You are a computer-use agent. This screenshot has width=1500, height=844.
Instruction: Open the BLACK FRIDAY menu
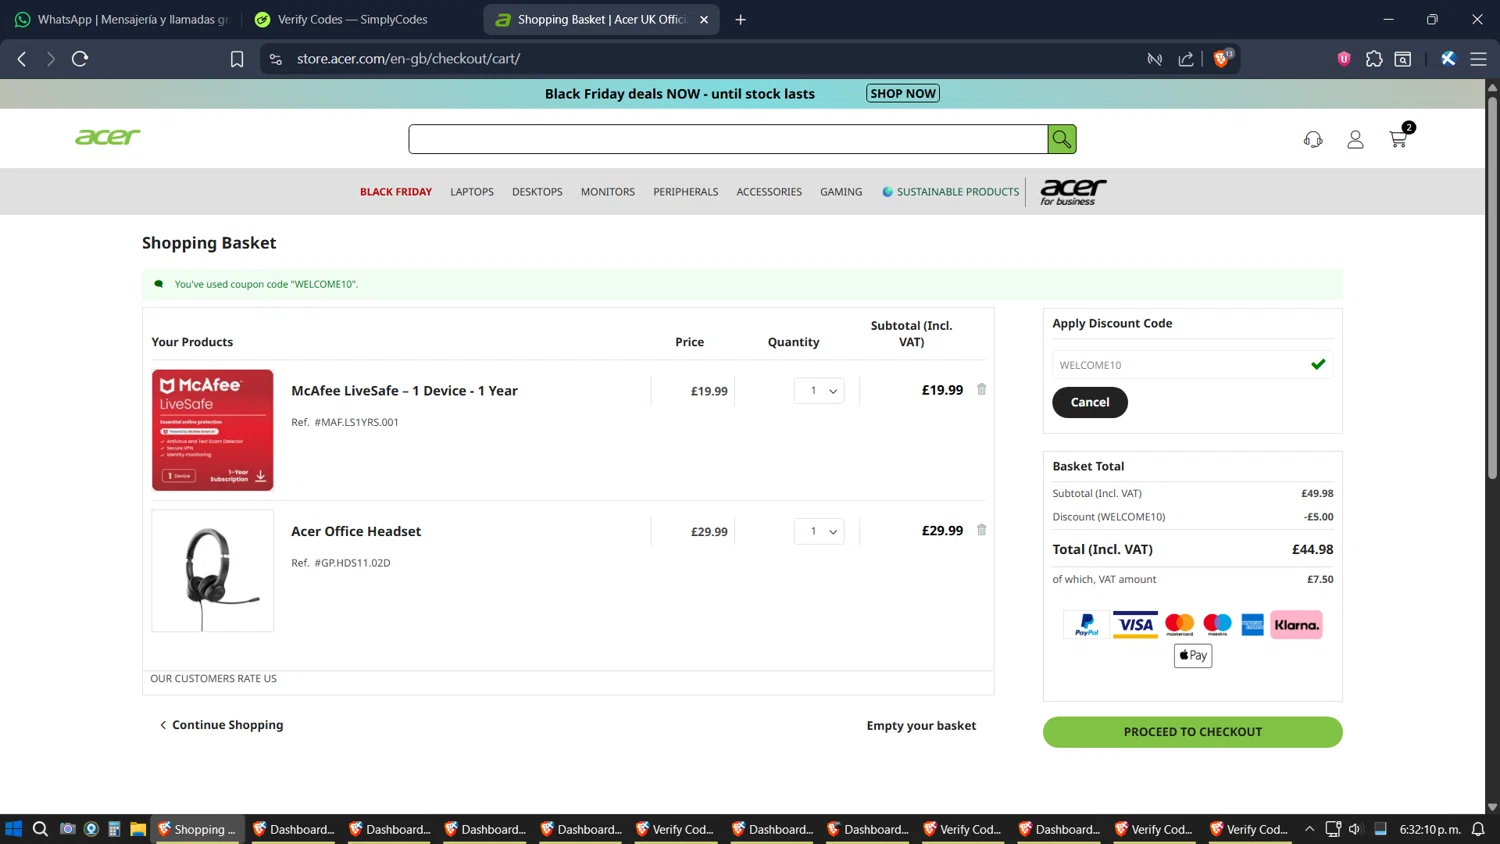pyautogui.click(x=396, y=192)
